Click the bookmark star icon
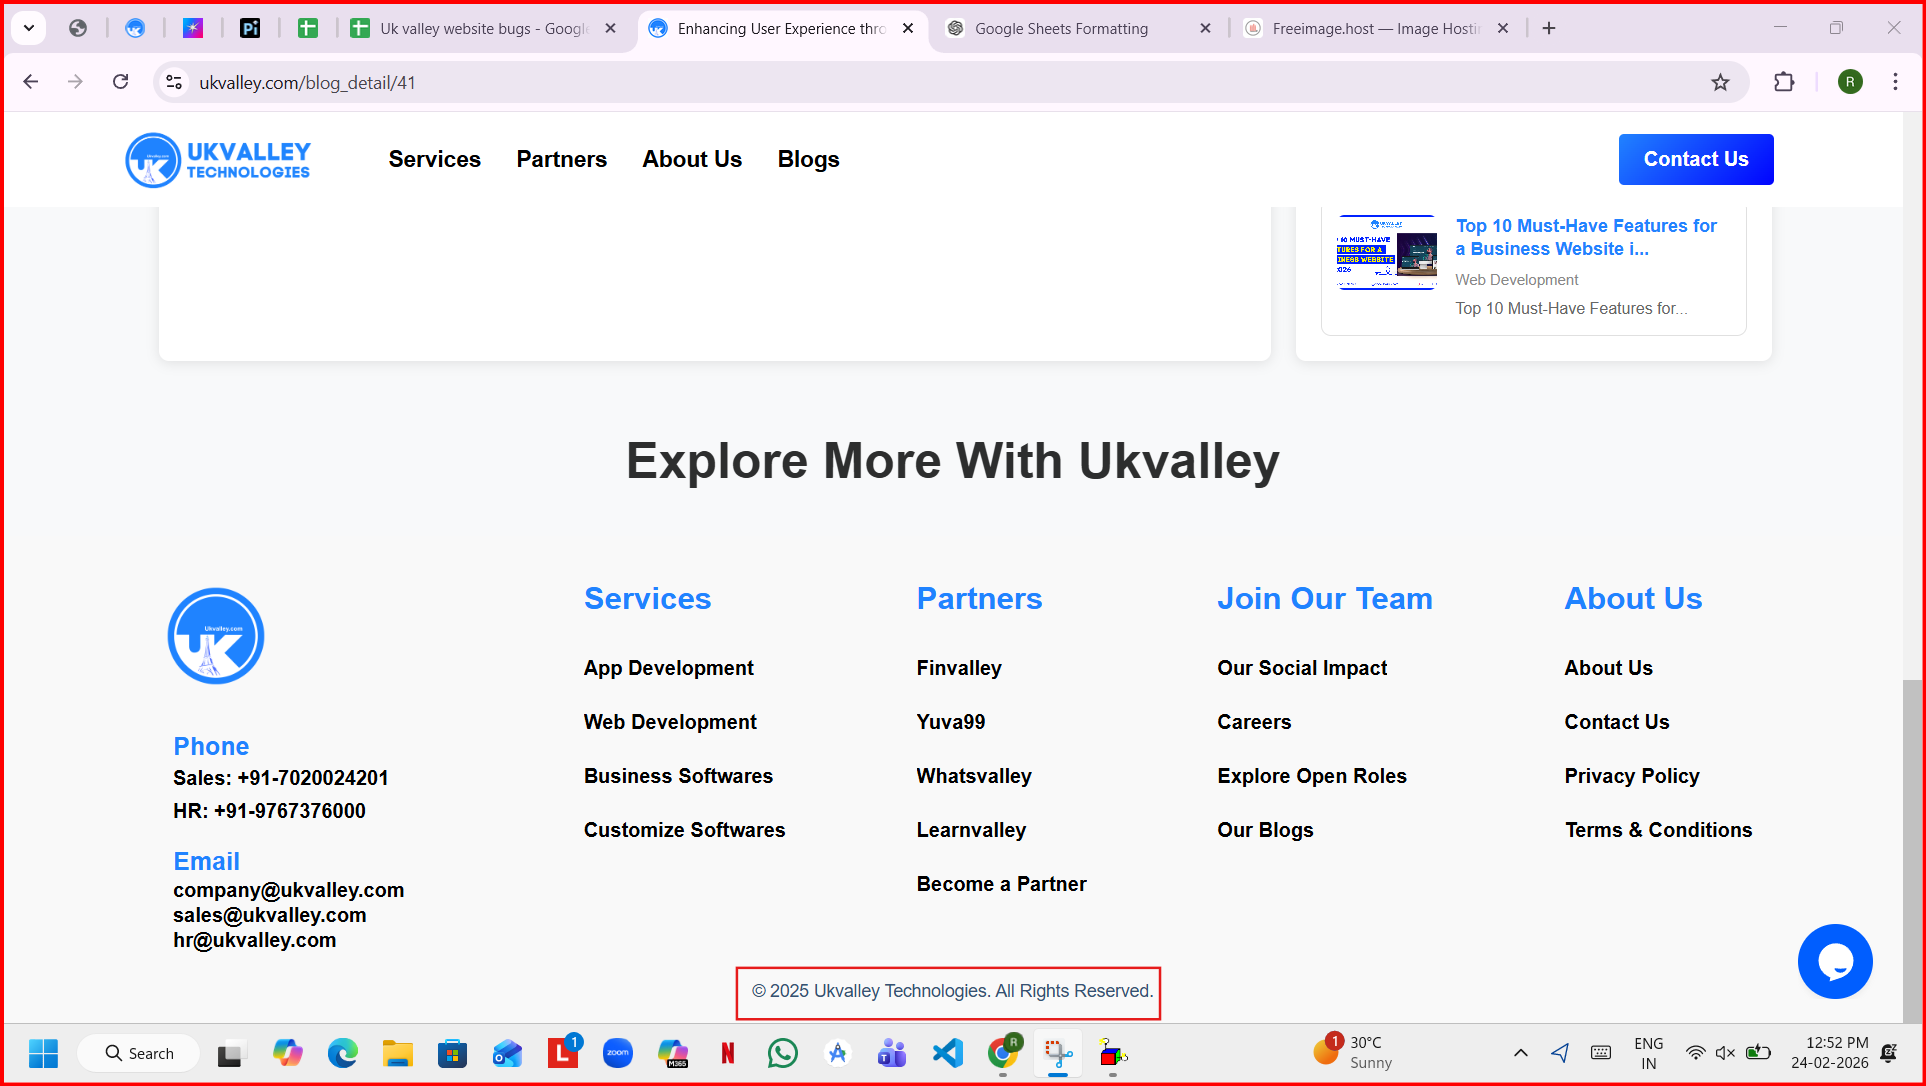This screenshot has width=1926, height=1086. click(1720, 83)
